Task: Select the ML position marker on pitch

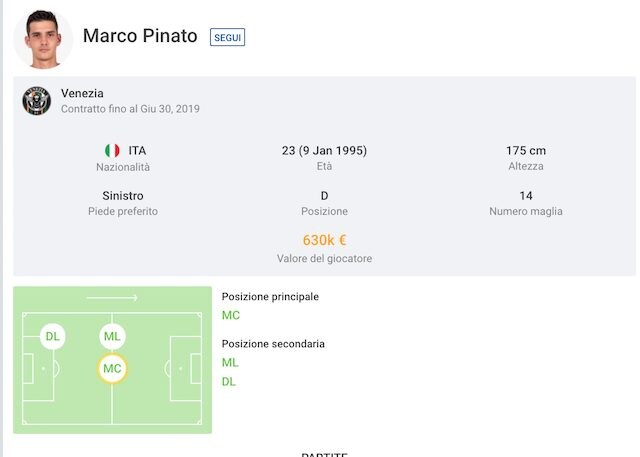Action: (x=112, y=337)
